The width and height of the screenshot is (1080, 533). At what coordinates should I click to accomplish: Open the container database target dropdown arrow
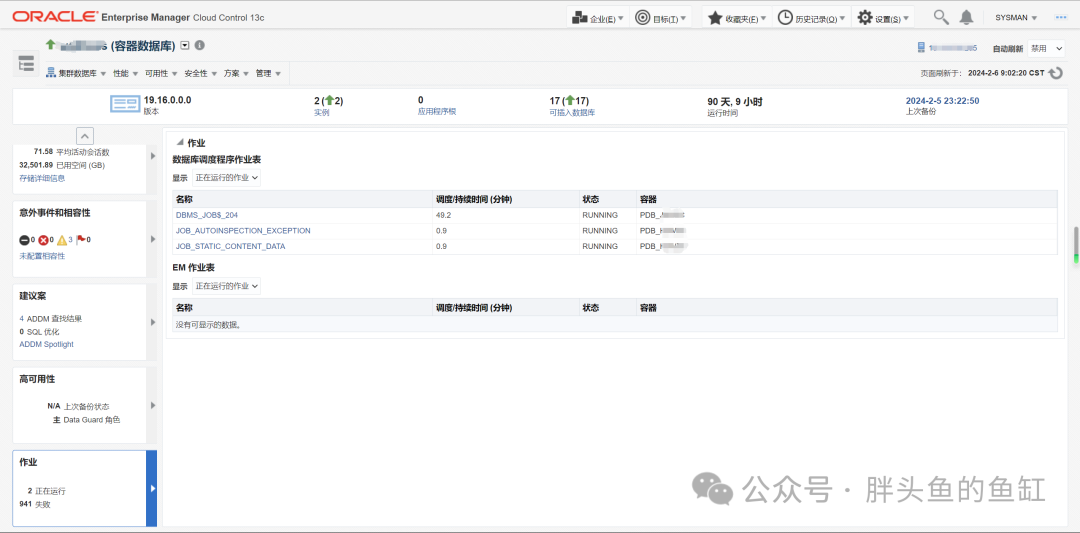pos(185,45)
